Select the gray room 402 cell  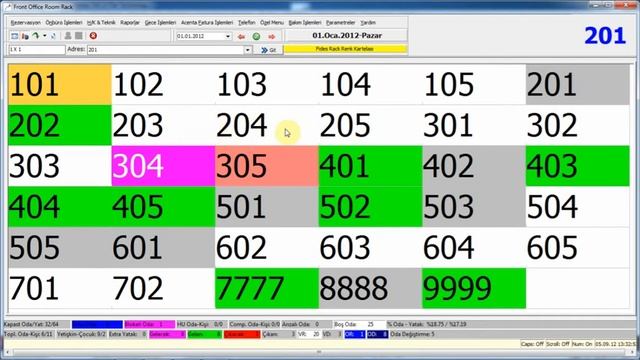(474, 166)
